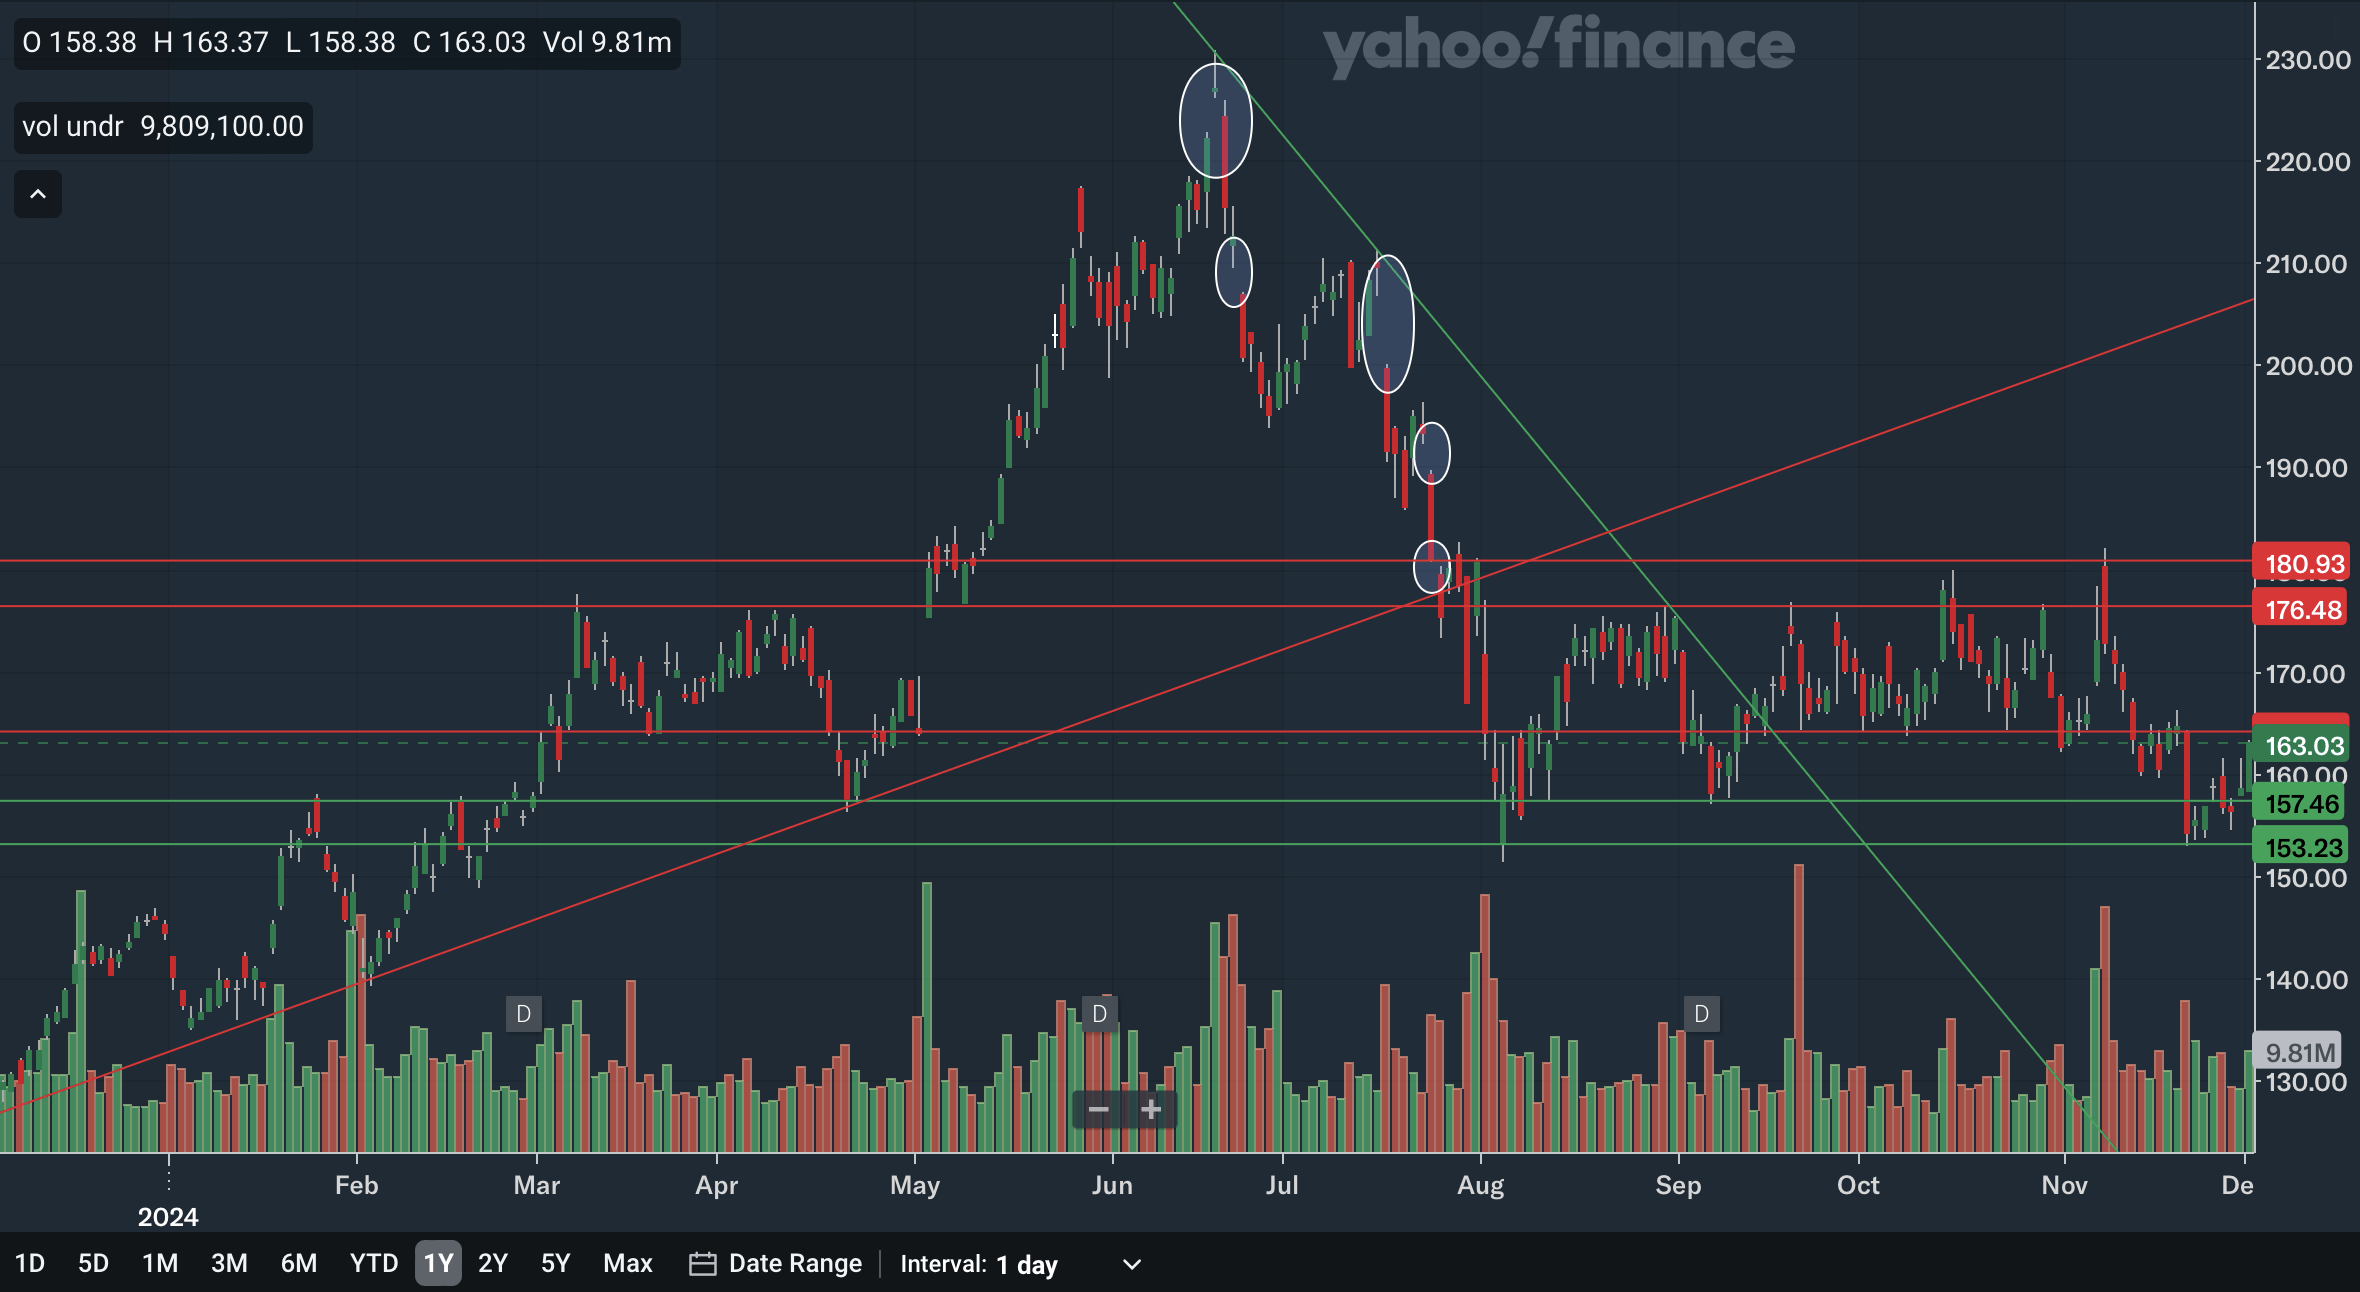
Task: Select the 1D time range
Action: (30, 1264)
